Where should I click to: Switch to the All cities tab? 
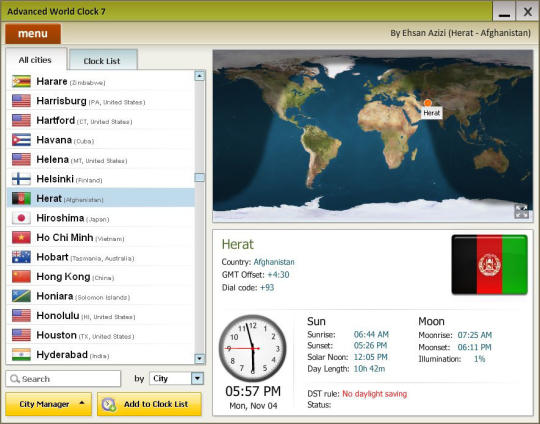pyautogui.click(x=35, y=60)
